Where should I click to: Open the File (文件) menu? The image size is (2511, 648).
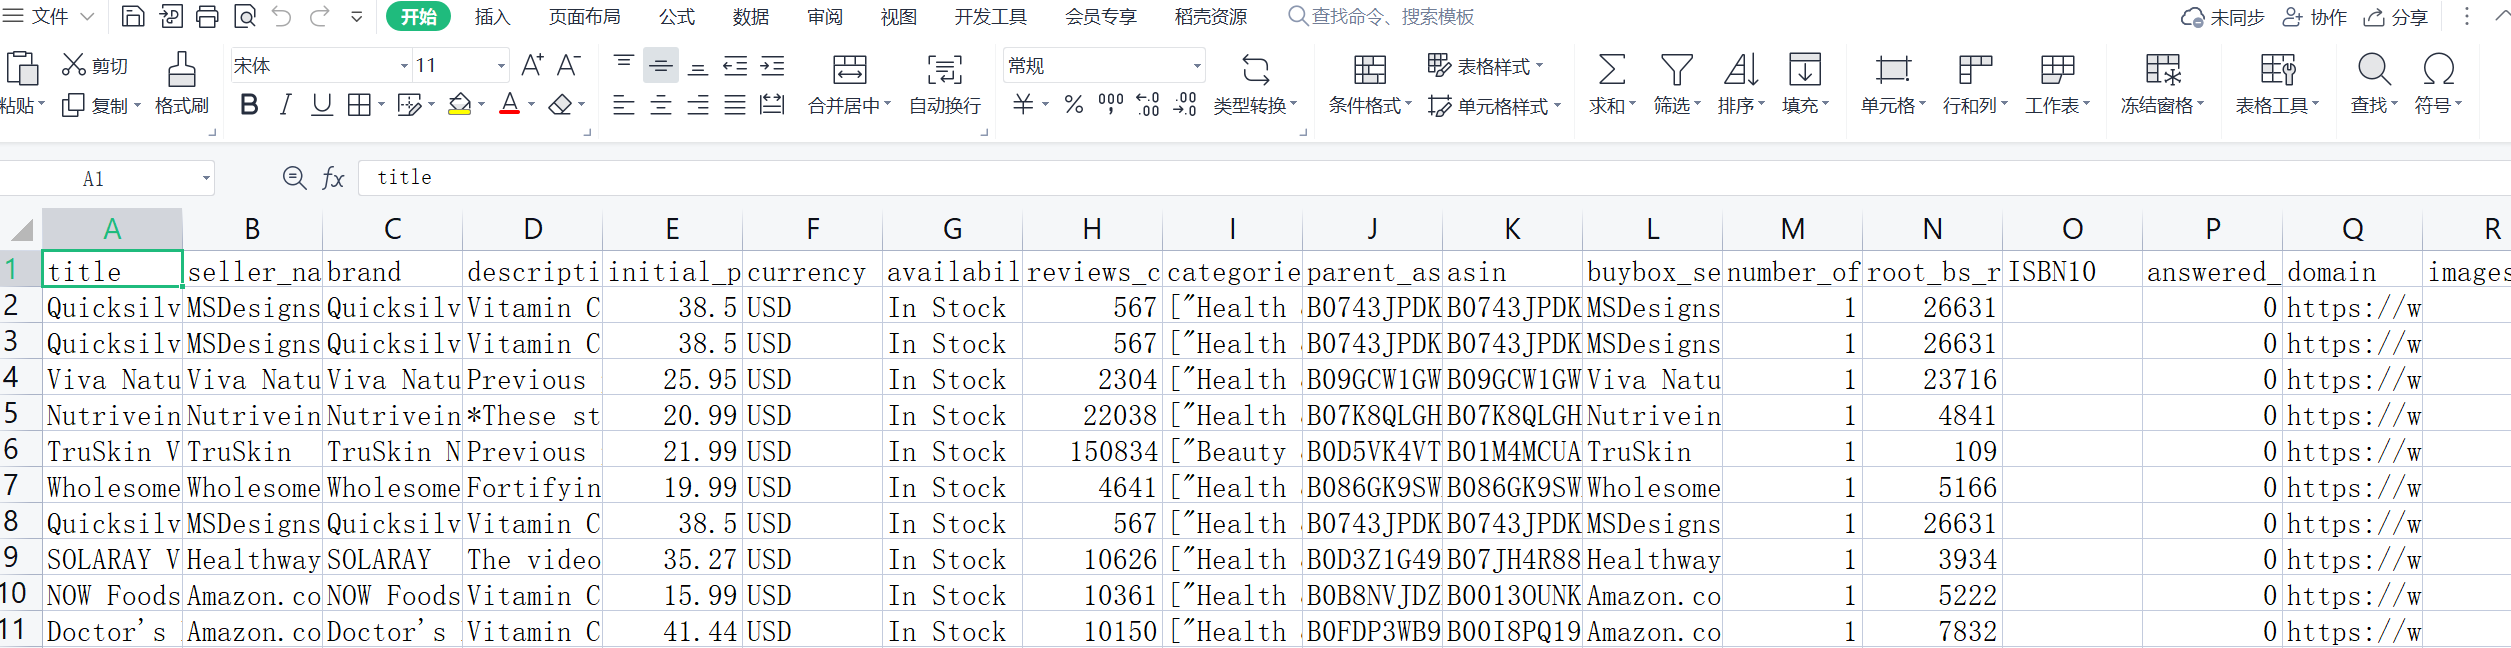[x=49, y=16]
